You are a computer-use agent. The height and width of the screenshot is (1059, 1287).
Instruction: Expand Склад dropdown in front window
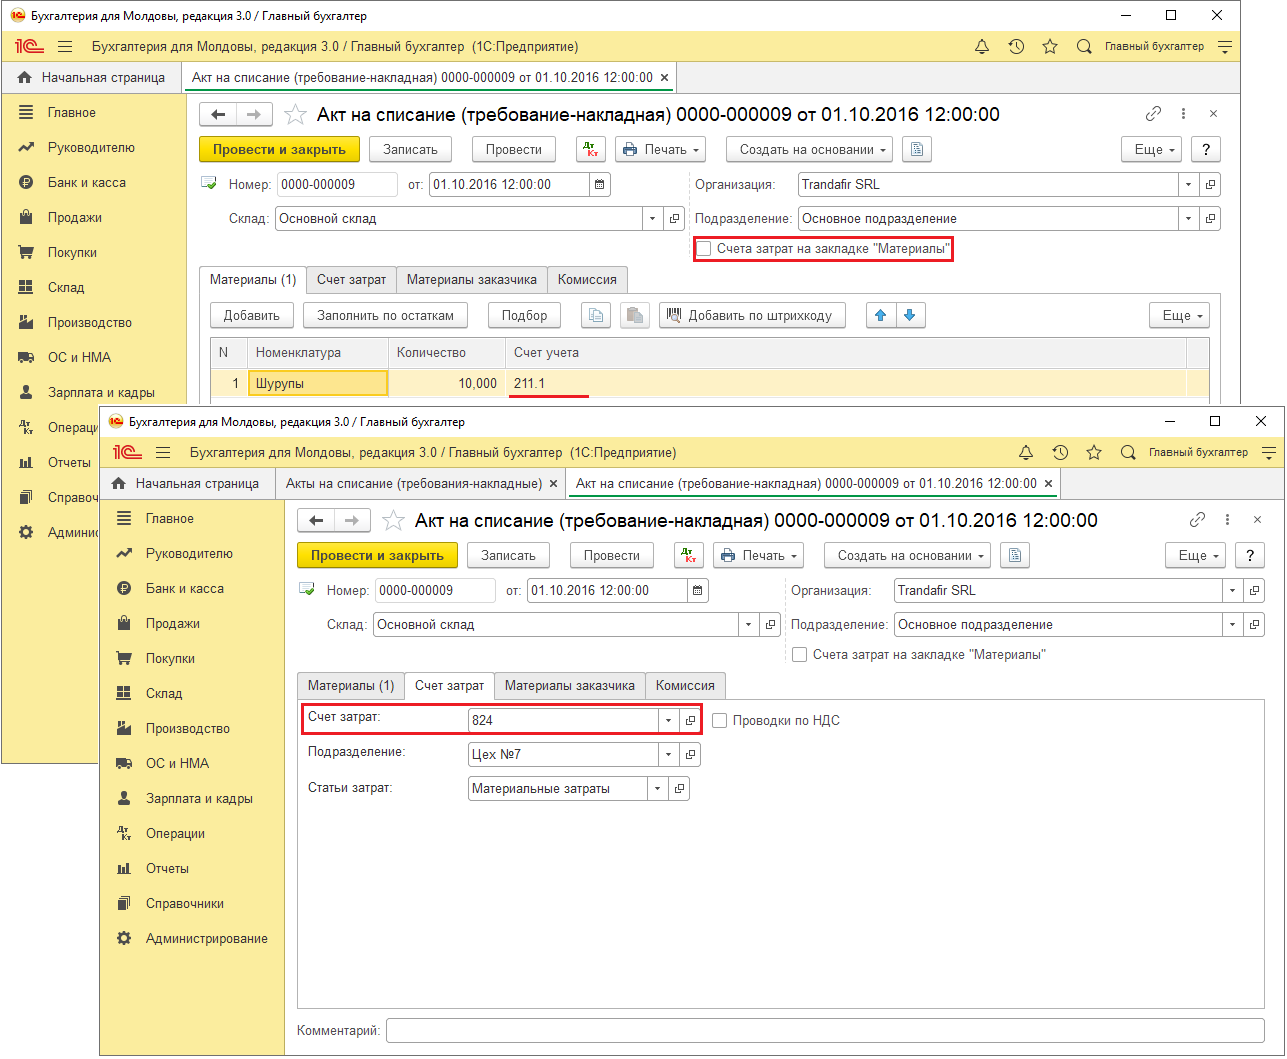749,624
